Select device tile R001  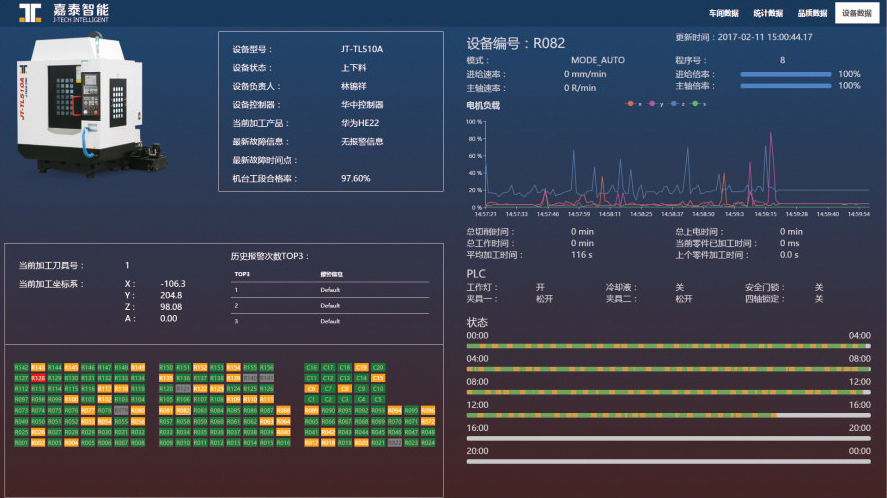[21, 442]
